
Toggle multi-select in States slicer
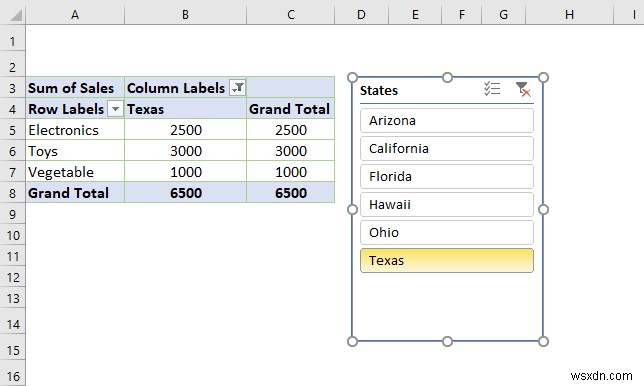492,89
